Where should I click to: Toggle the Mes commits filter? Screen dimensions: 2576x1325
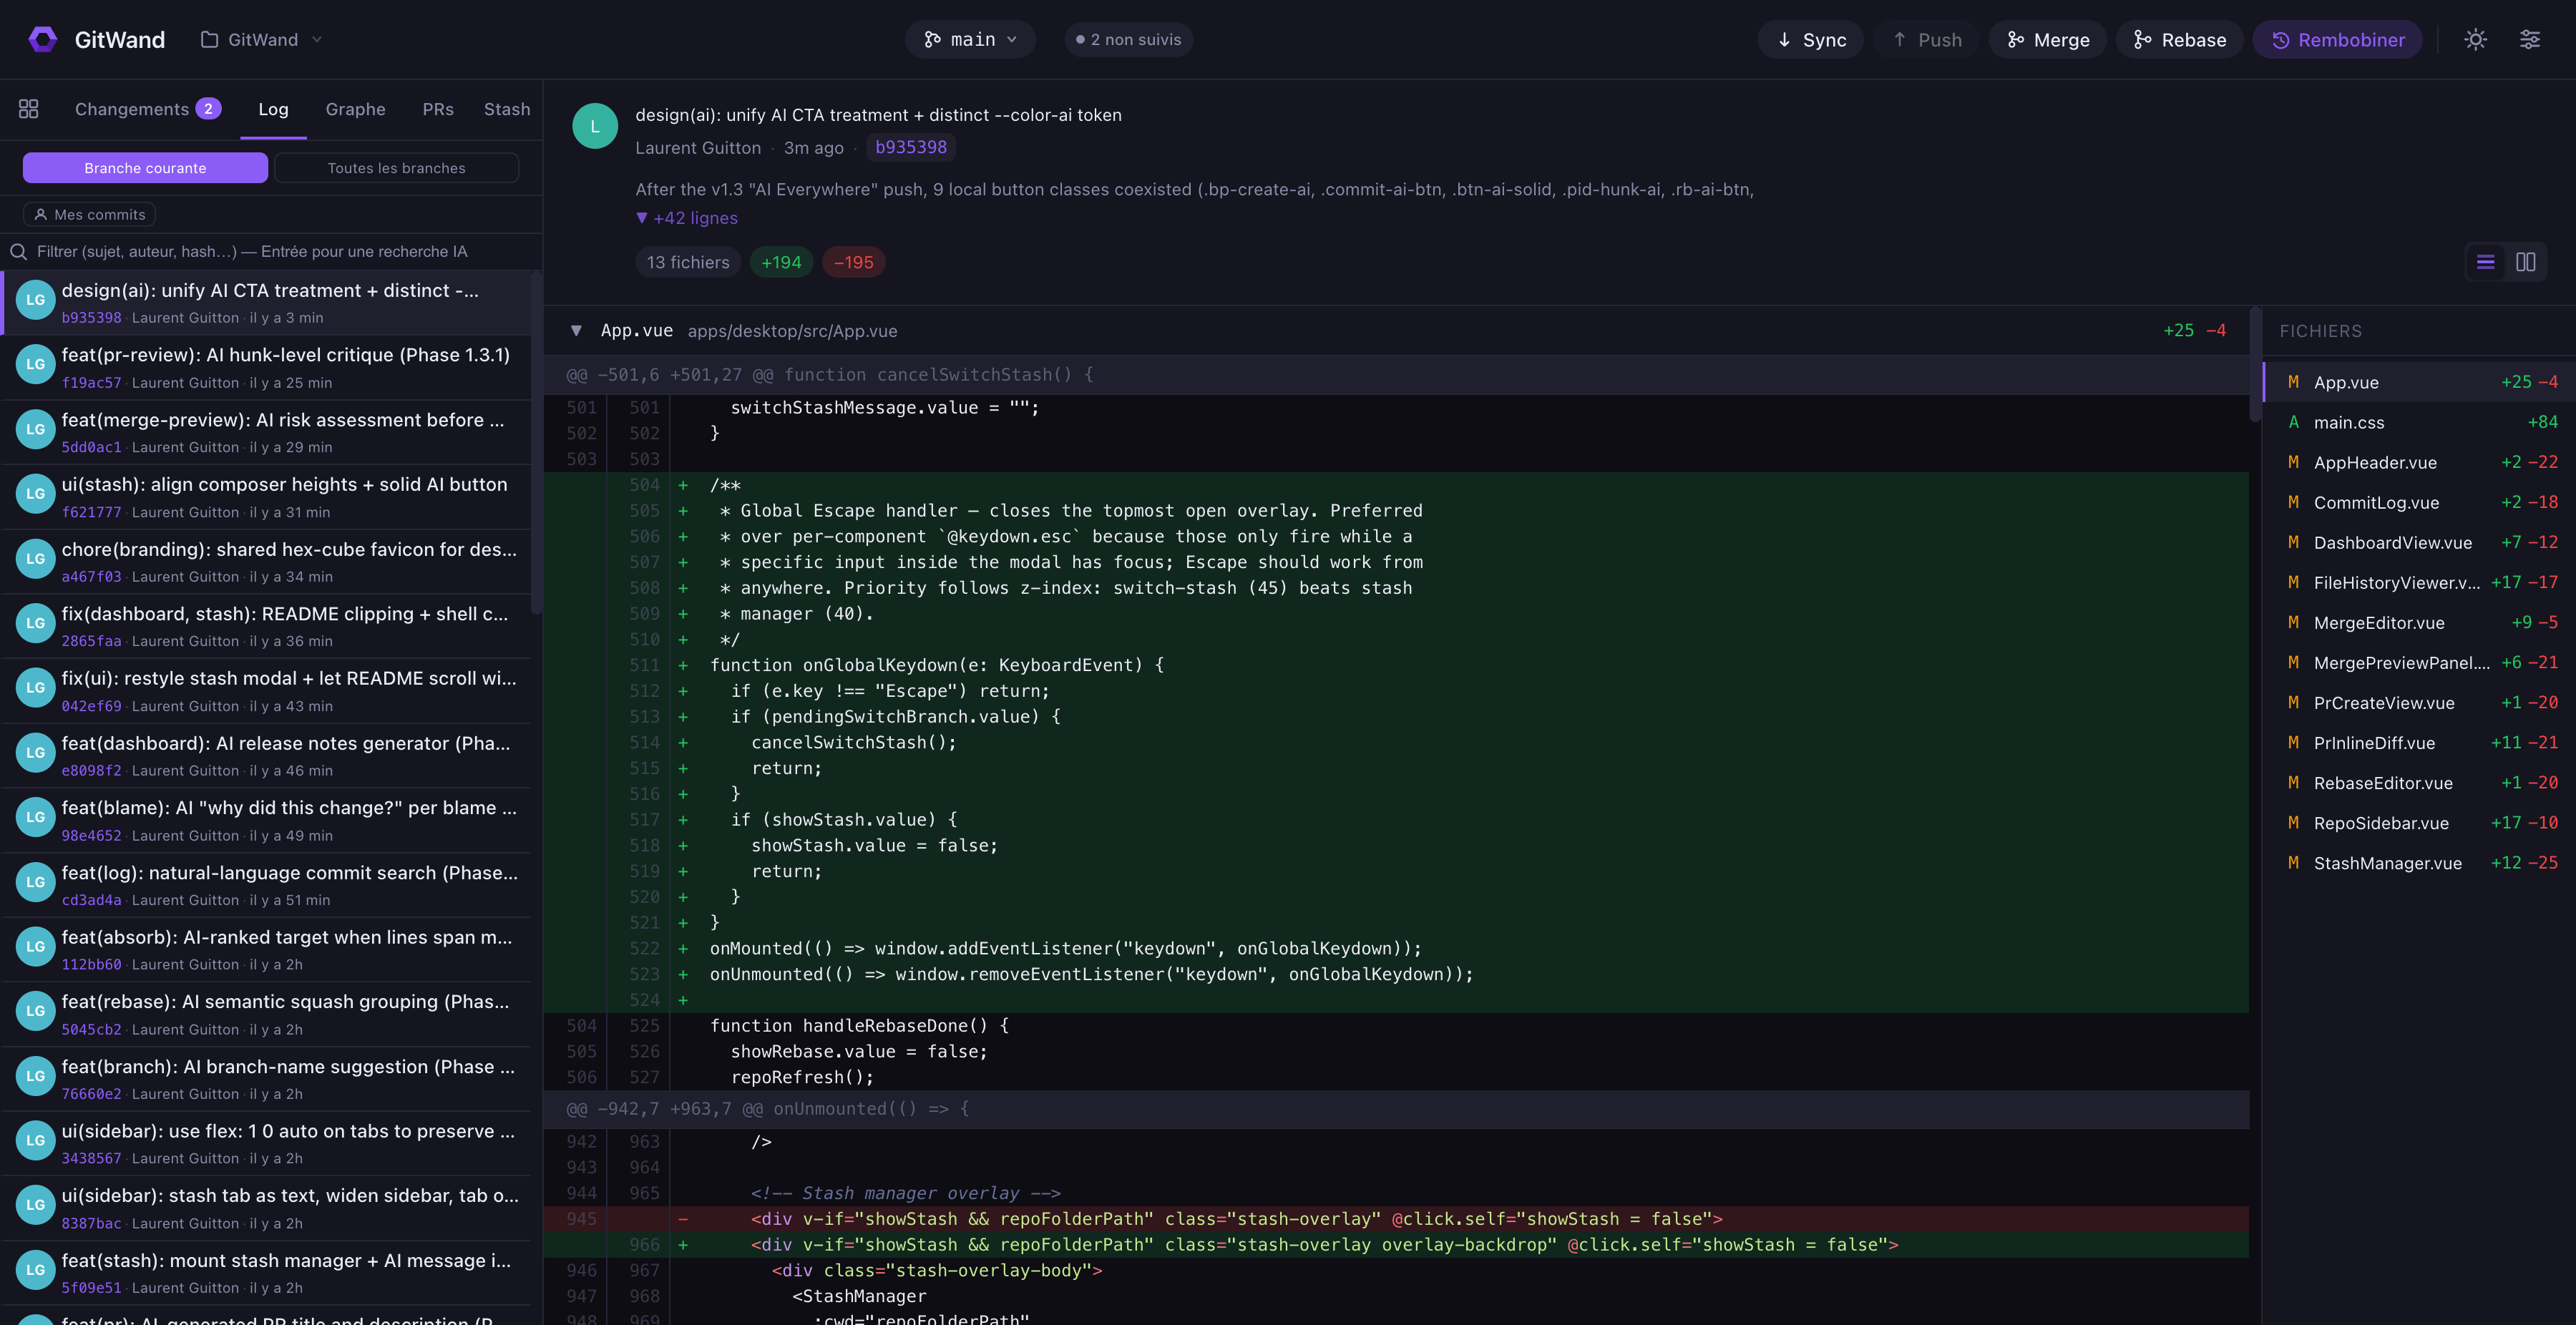click(x=88, y=214)
